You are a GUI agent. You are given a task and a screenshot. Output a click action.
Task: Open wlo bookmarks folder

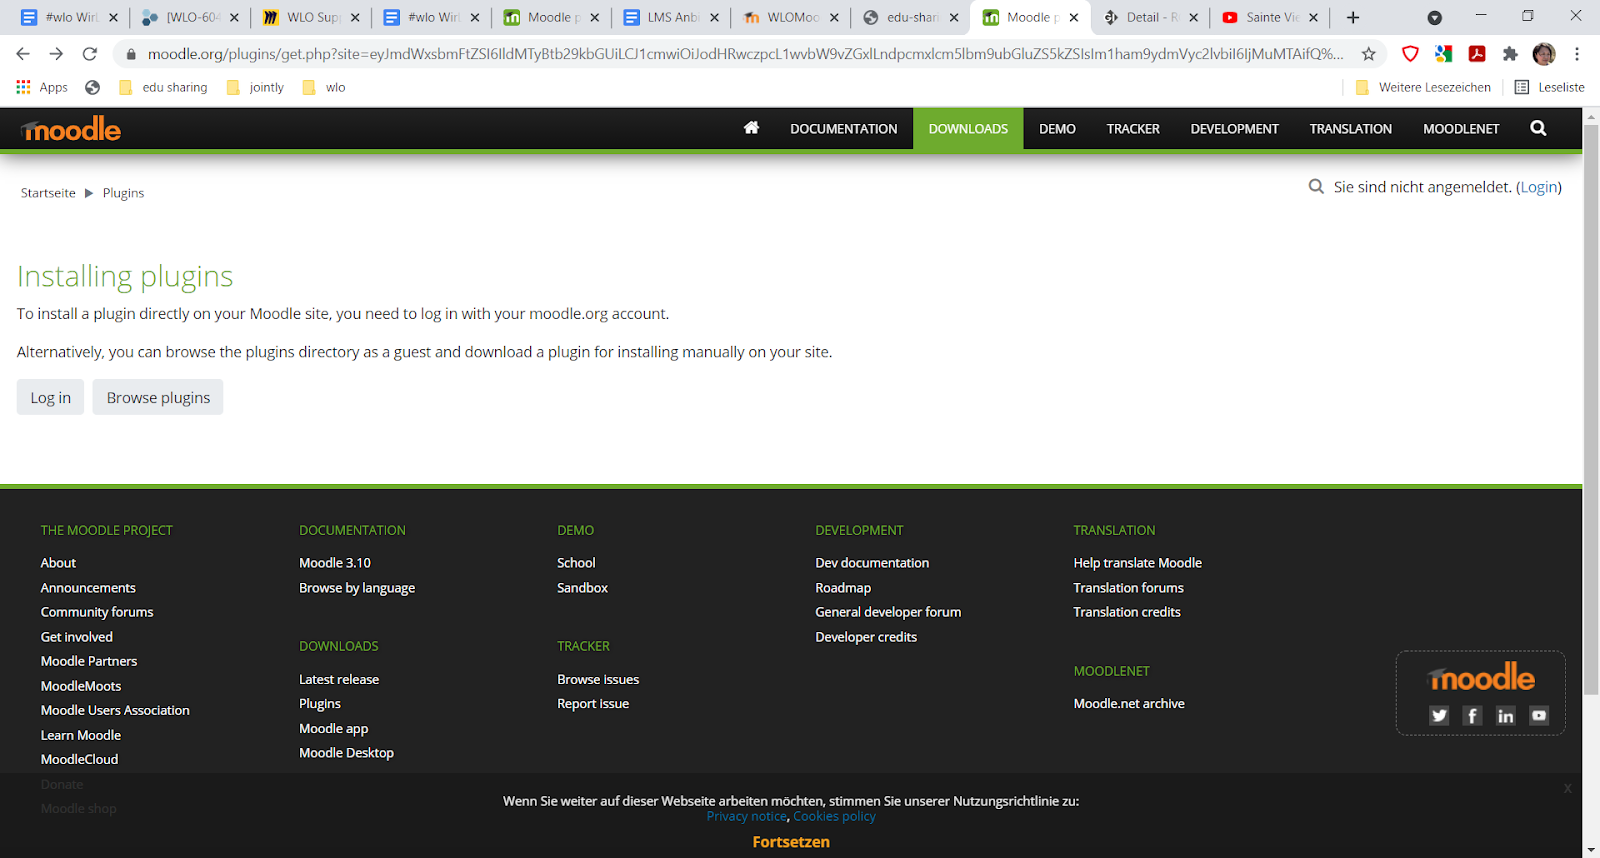(x=323, y=87)
